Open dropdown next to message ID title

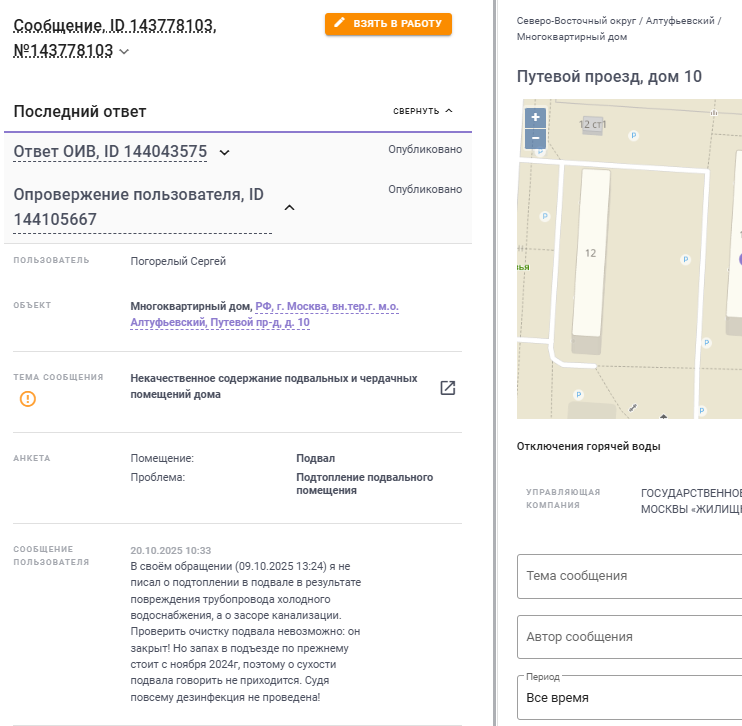pos(124,52)
